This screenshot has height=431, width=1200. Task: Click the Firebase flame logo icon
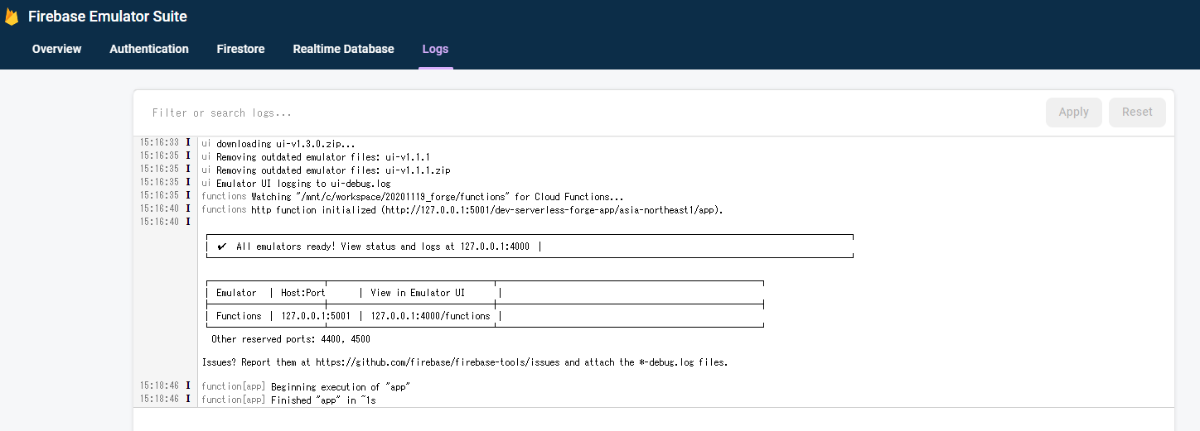(11, 17)
